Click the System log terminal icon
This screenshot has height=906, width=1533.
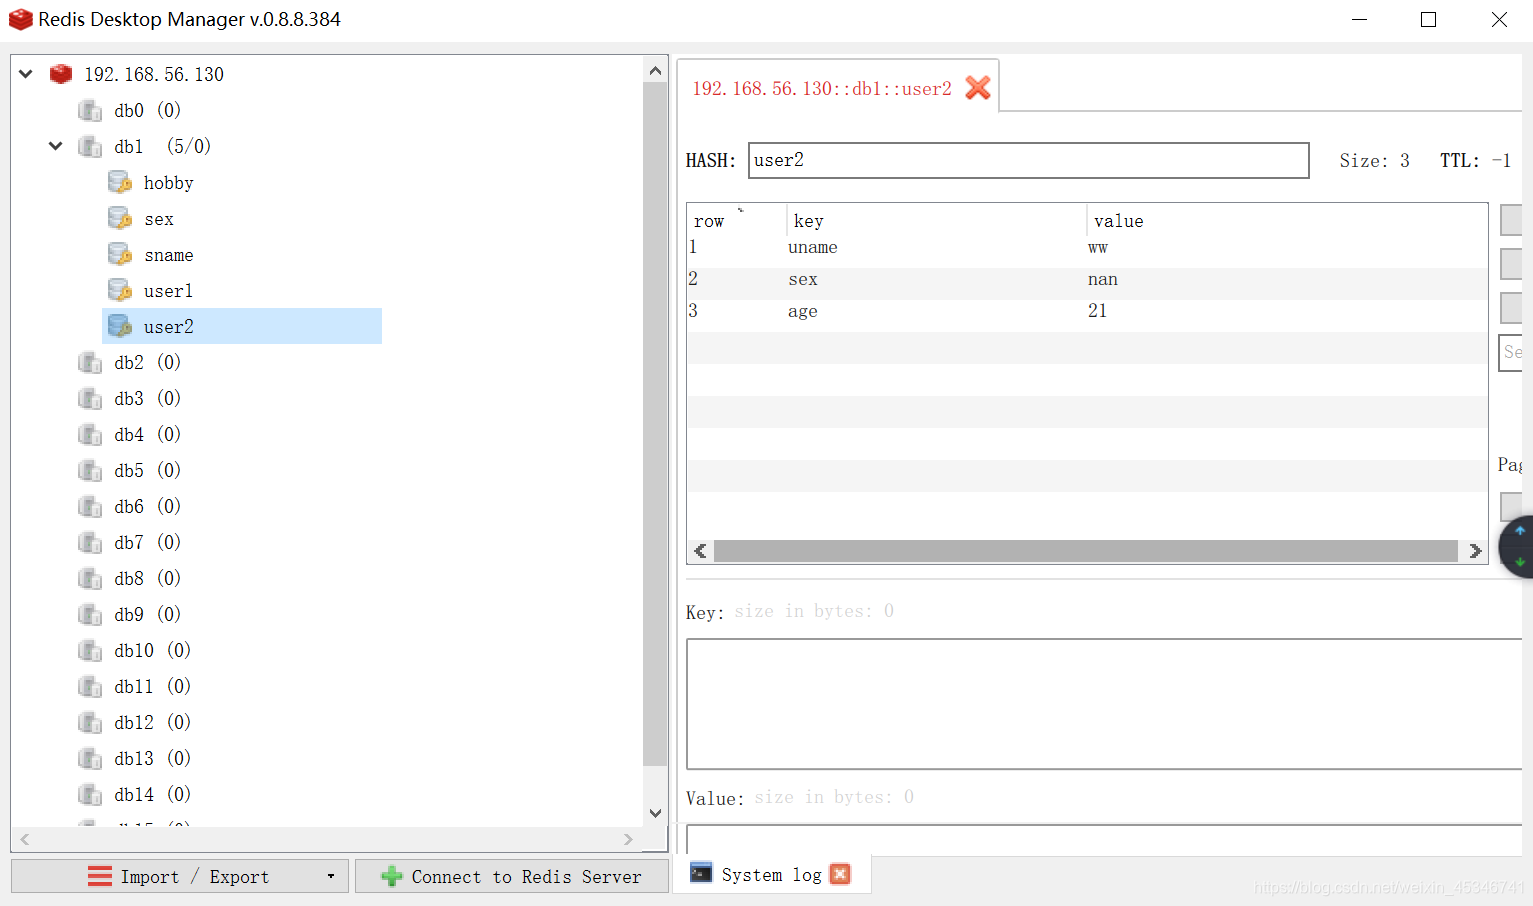point(702,873)
